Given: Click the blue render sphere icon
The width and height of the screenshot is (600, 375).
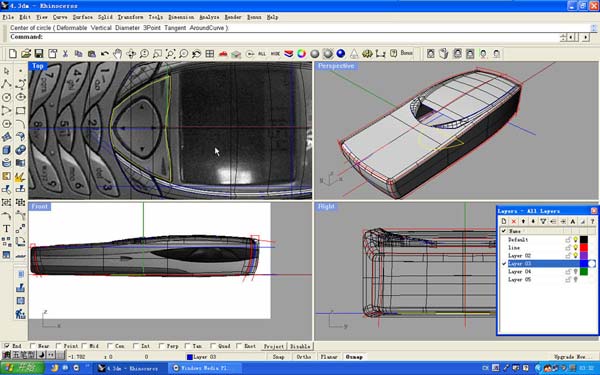Looking at the screenshot, I should click(x=341, y=54).
